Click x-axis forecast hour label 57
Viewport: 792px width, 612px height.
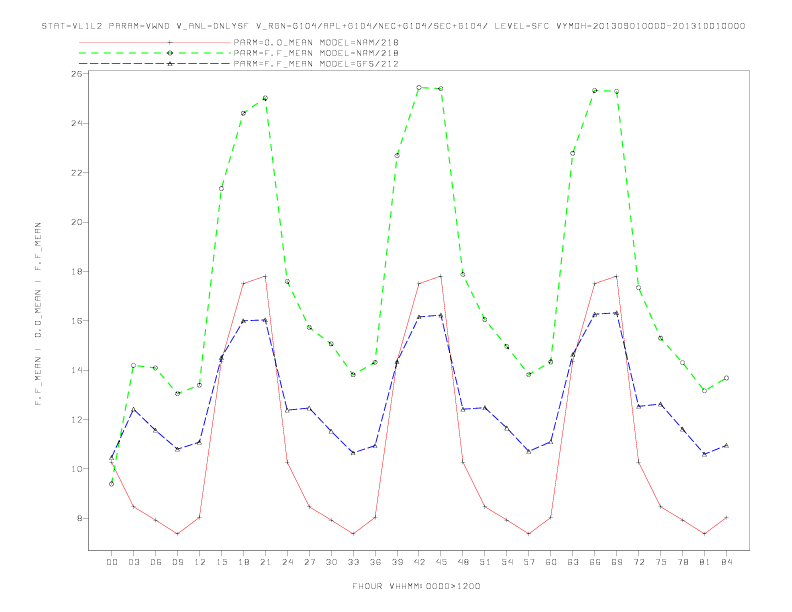(x=529, y=562)
